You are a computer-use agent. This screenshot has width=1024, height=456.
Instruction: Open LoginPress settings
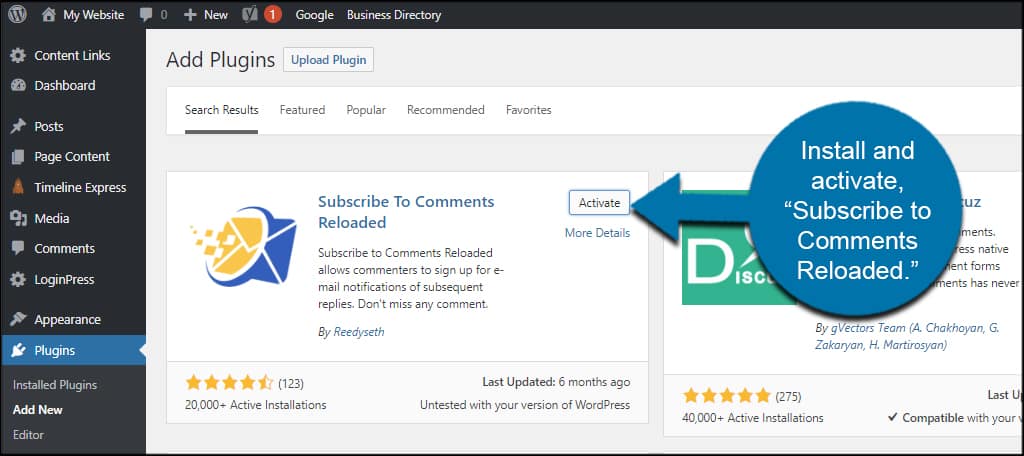(x=63, y=279)
